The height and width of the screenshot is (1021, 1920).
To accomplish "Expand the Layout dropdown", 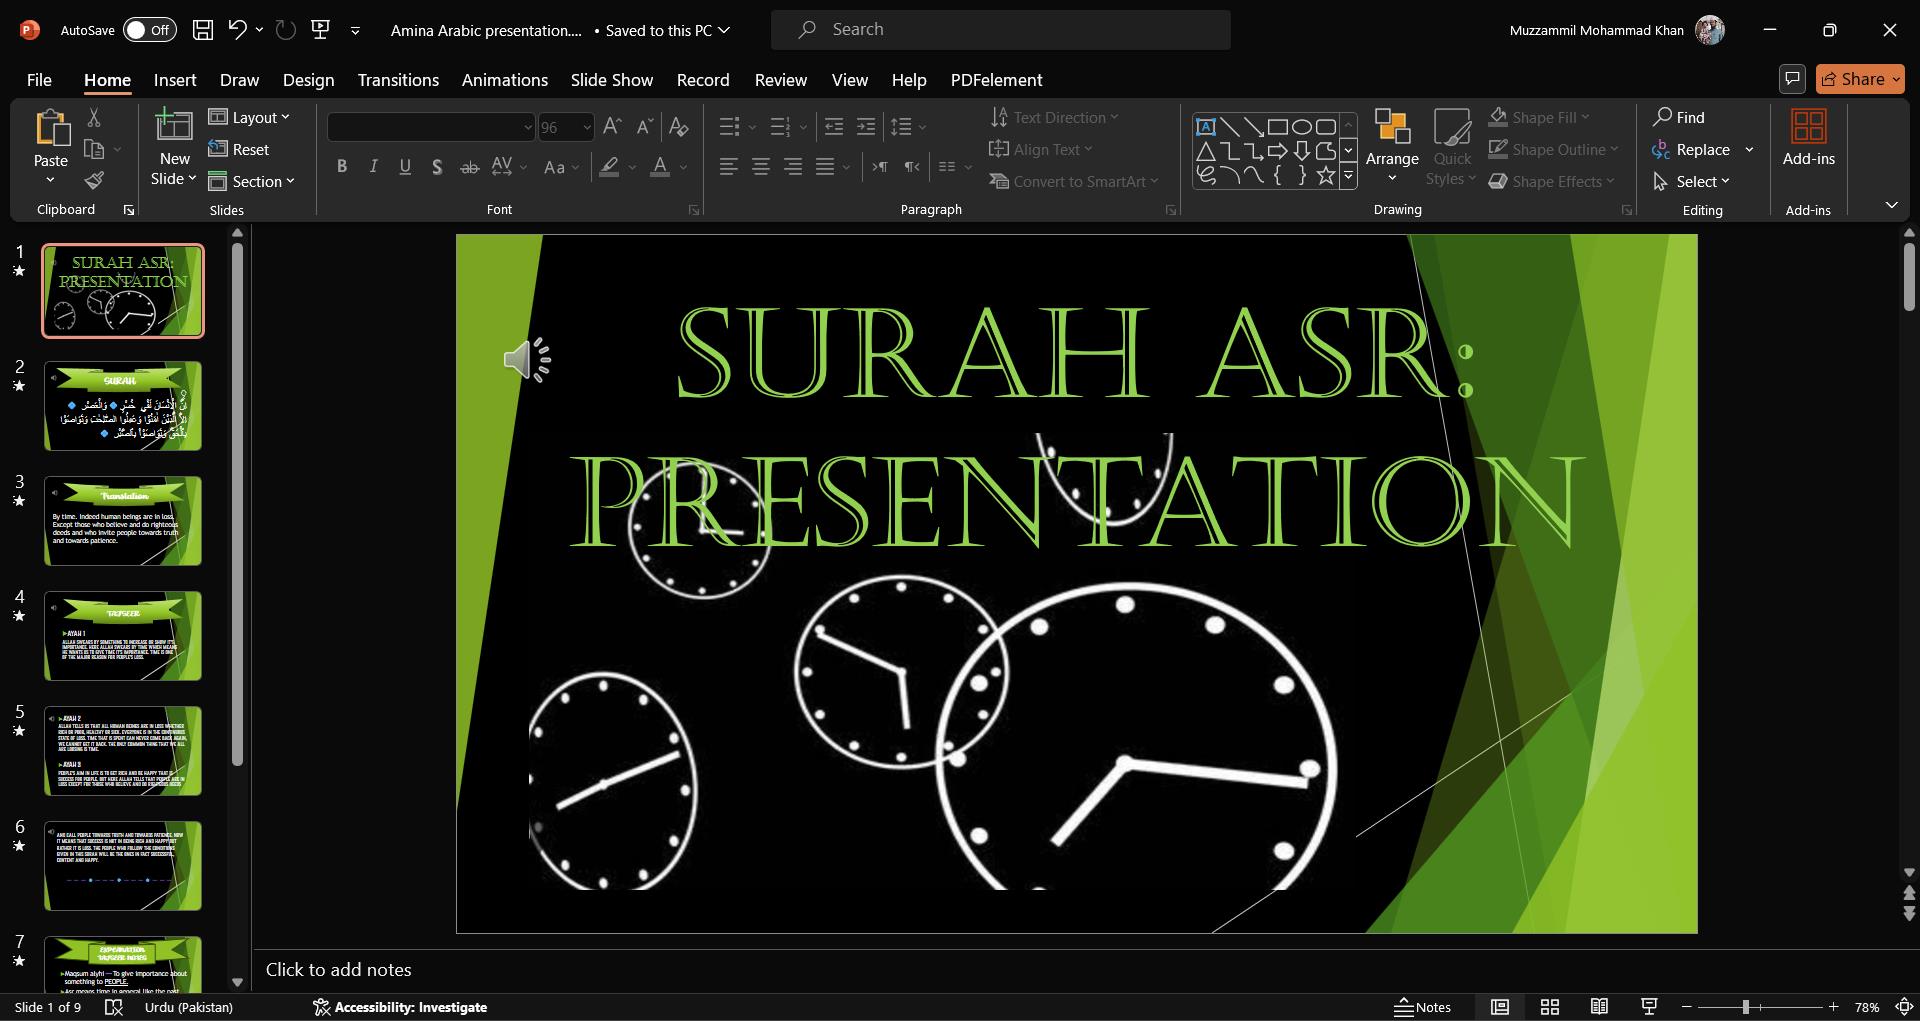I will tap(250, 118).
